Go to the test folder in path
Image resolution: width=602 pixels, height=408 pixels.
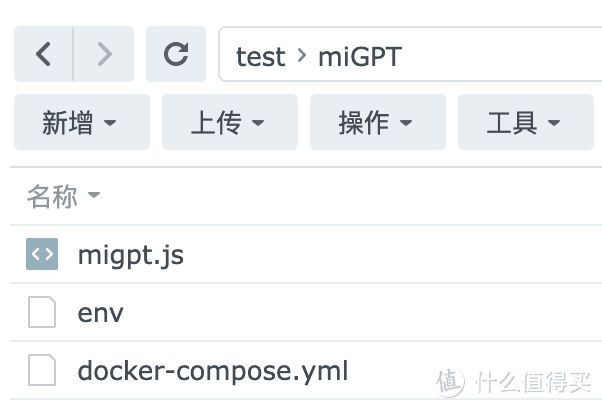point(260,57)
